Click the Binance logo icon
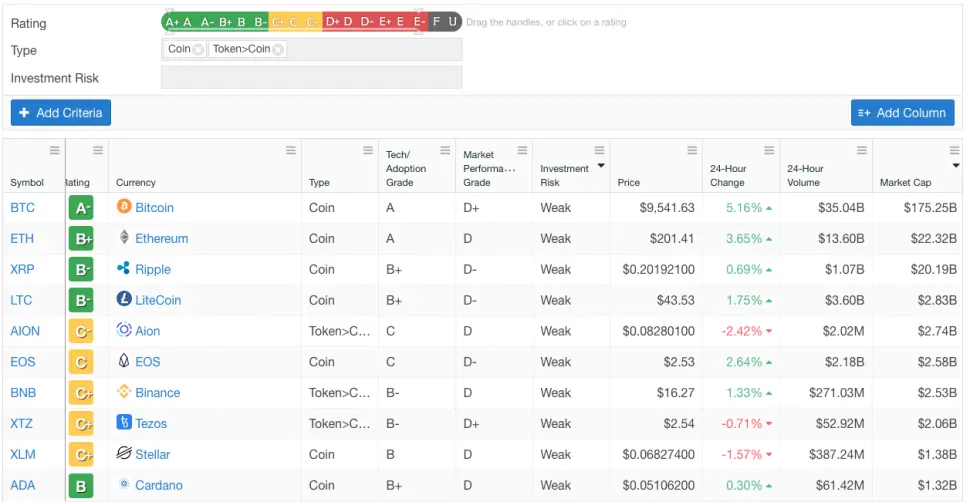Viewport: 970px width, 502px height. [124, 392]
